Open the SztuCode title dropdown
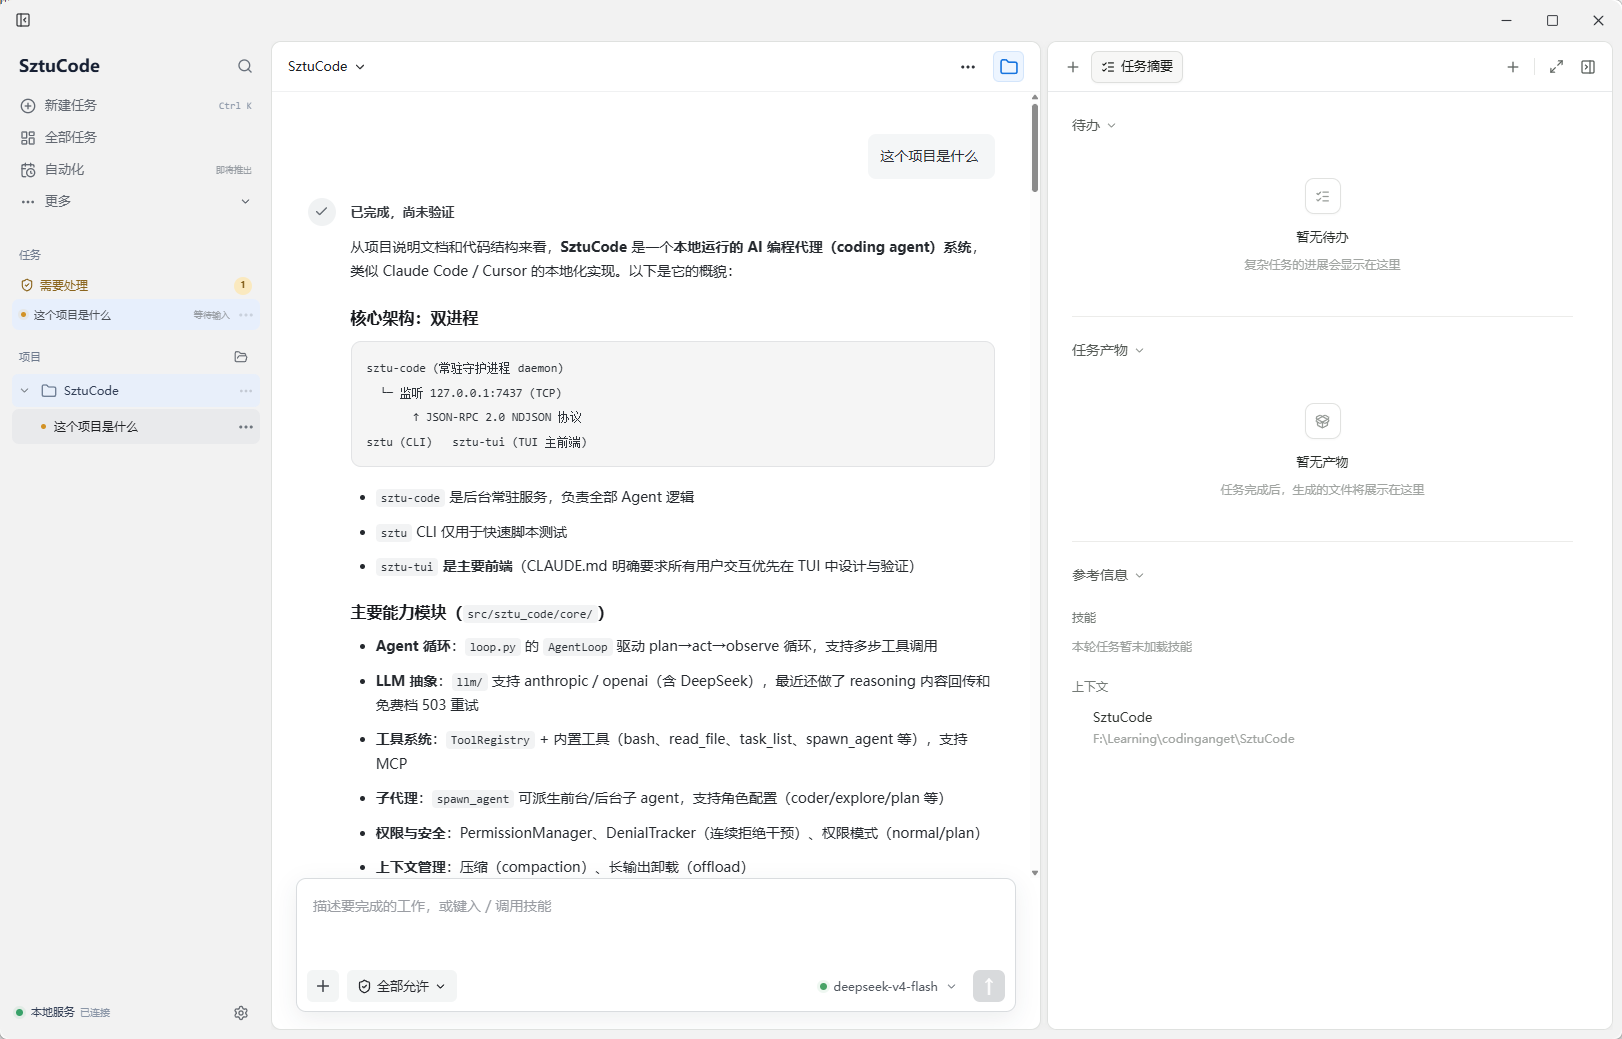1622x1039 pixels. tap(326, 66)
